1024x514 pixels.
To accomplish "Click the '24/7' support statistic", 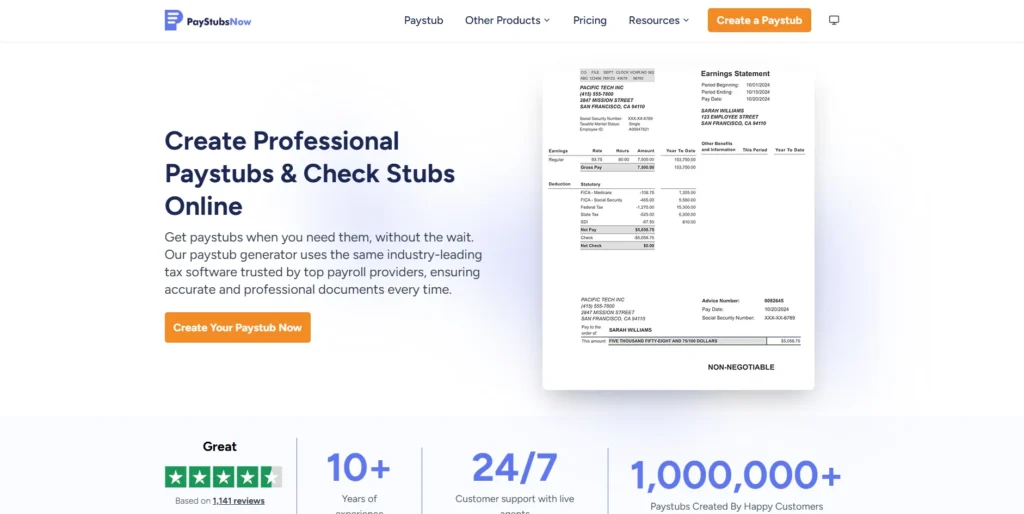I will pos(515,468).
